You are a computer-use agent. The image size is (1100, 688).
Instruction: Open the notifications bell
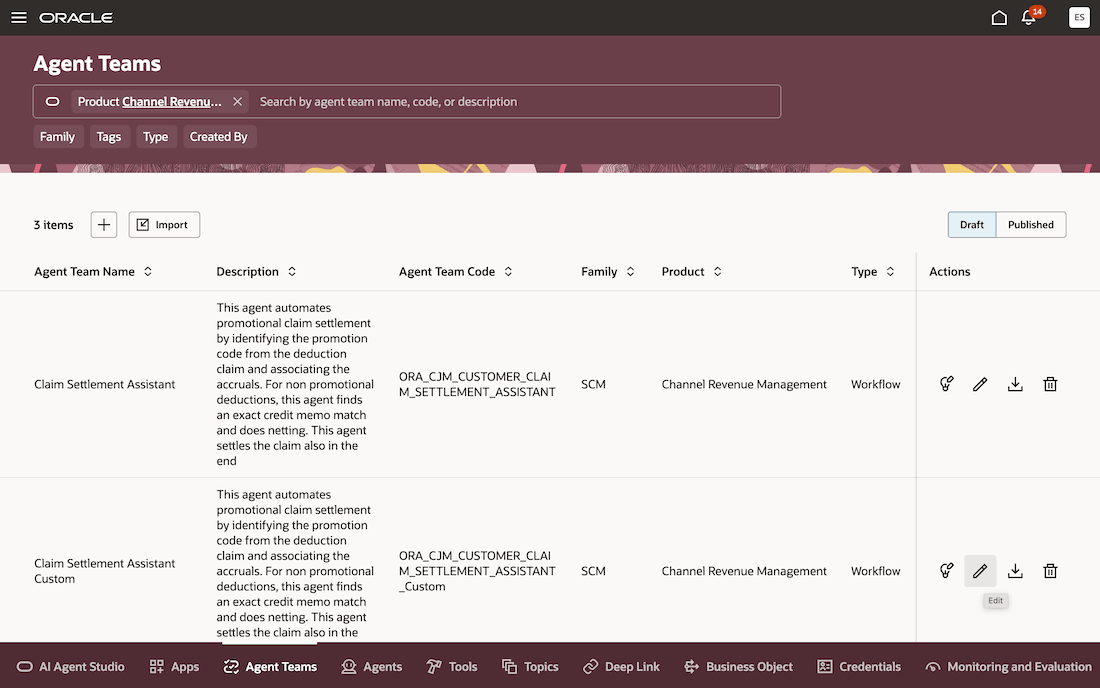coord(1028,18)
